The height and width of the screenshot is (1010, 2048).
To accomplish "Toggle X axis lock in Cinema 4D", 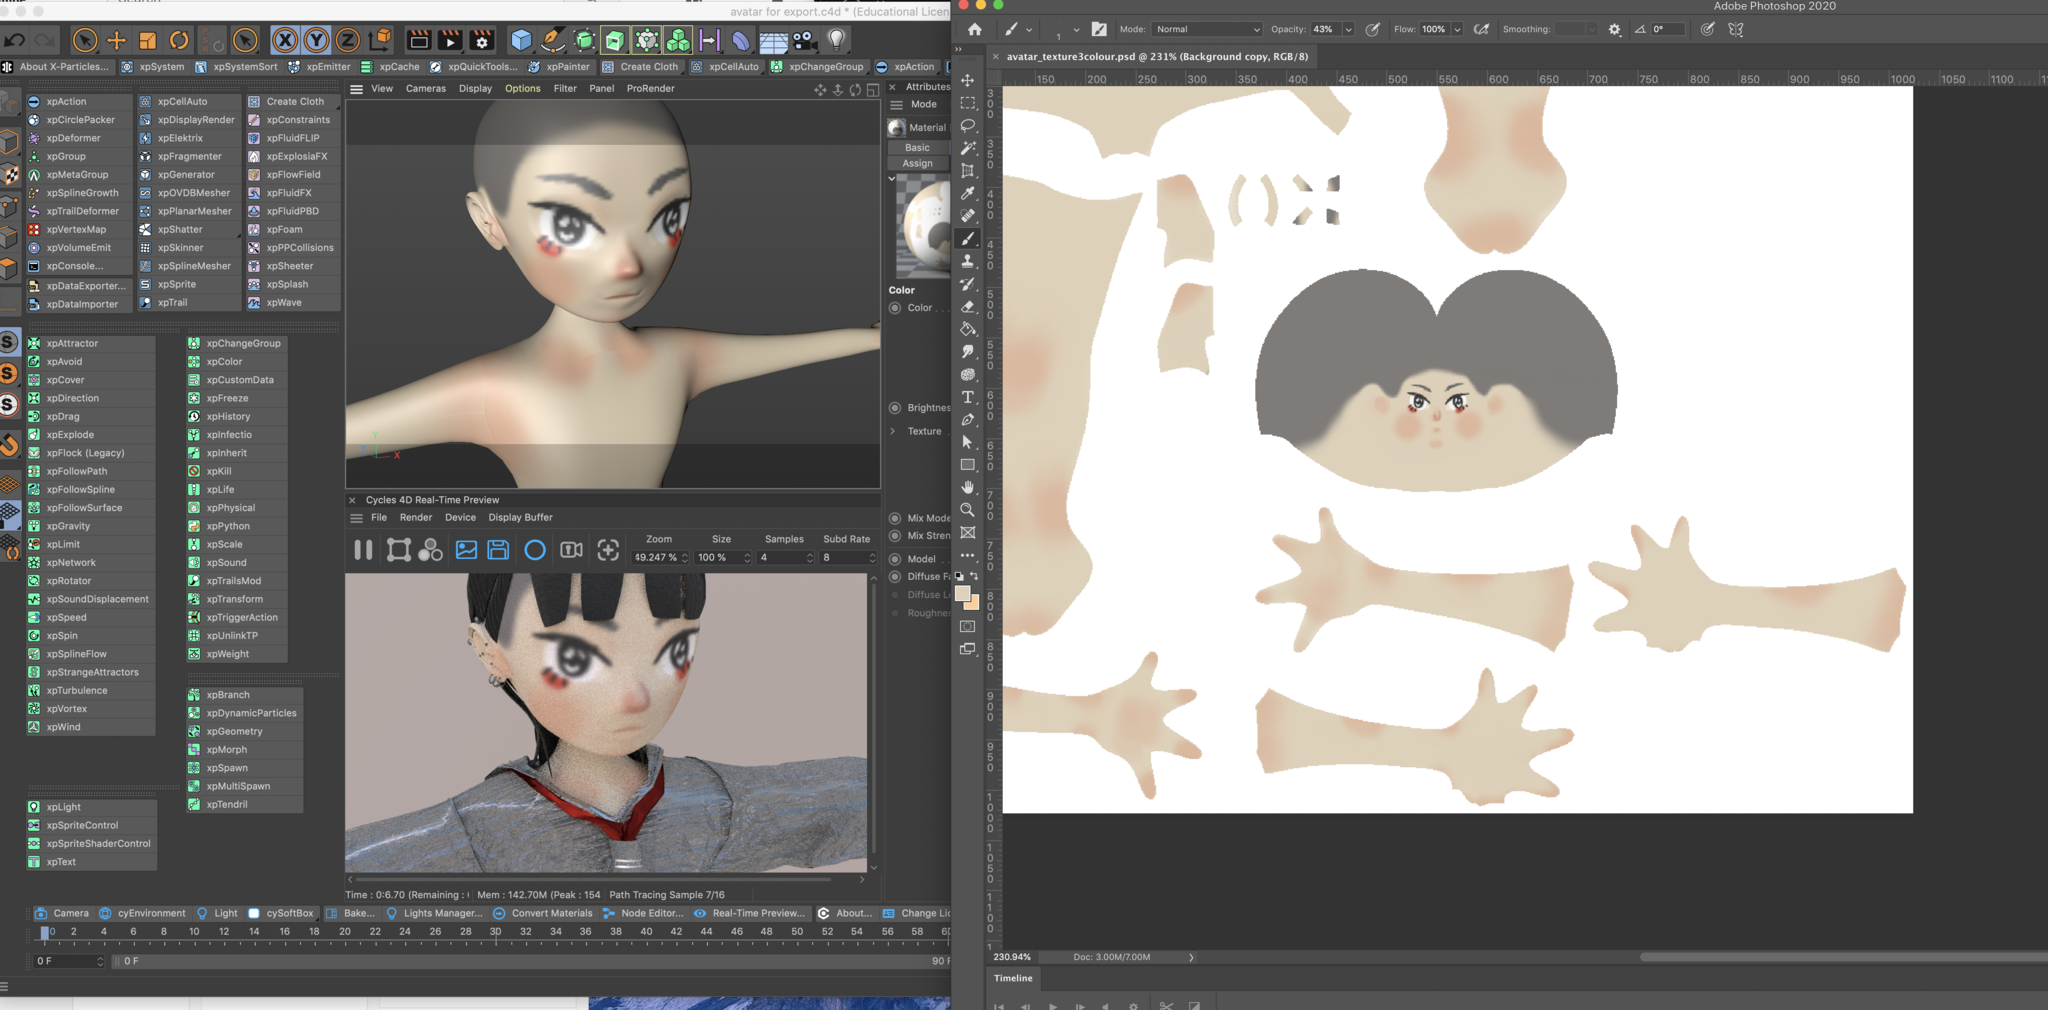I will (x=285, y=40).
